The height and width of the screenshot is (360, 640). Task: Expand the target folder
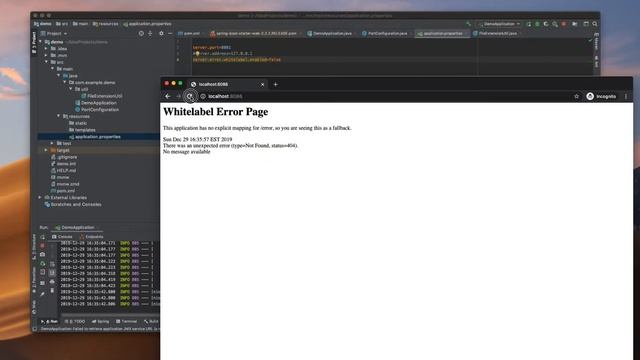click(x=46, y=150)
